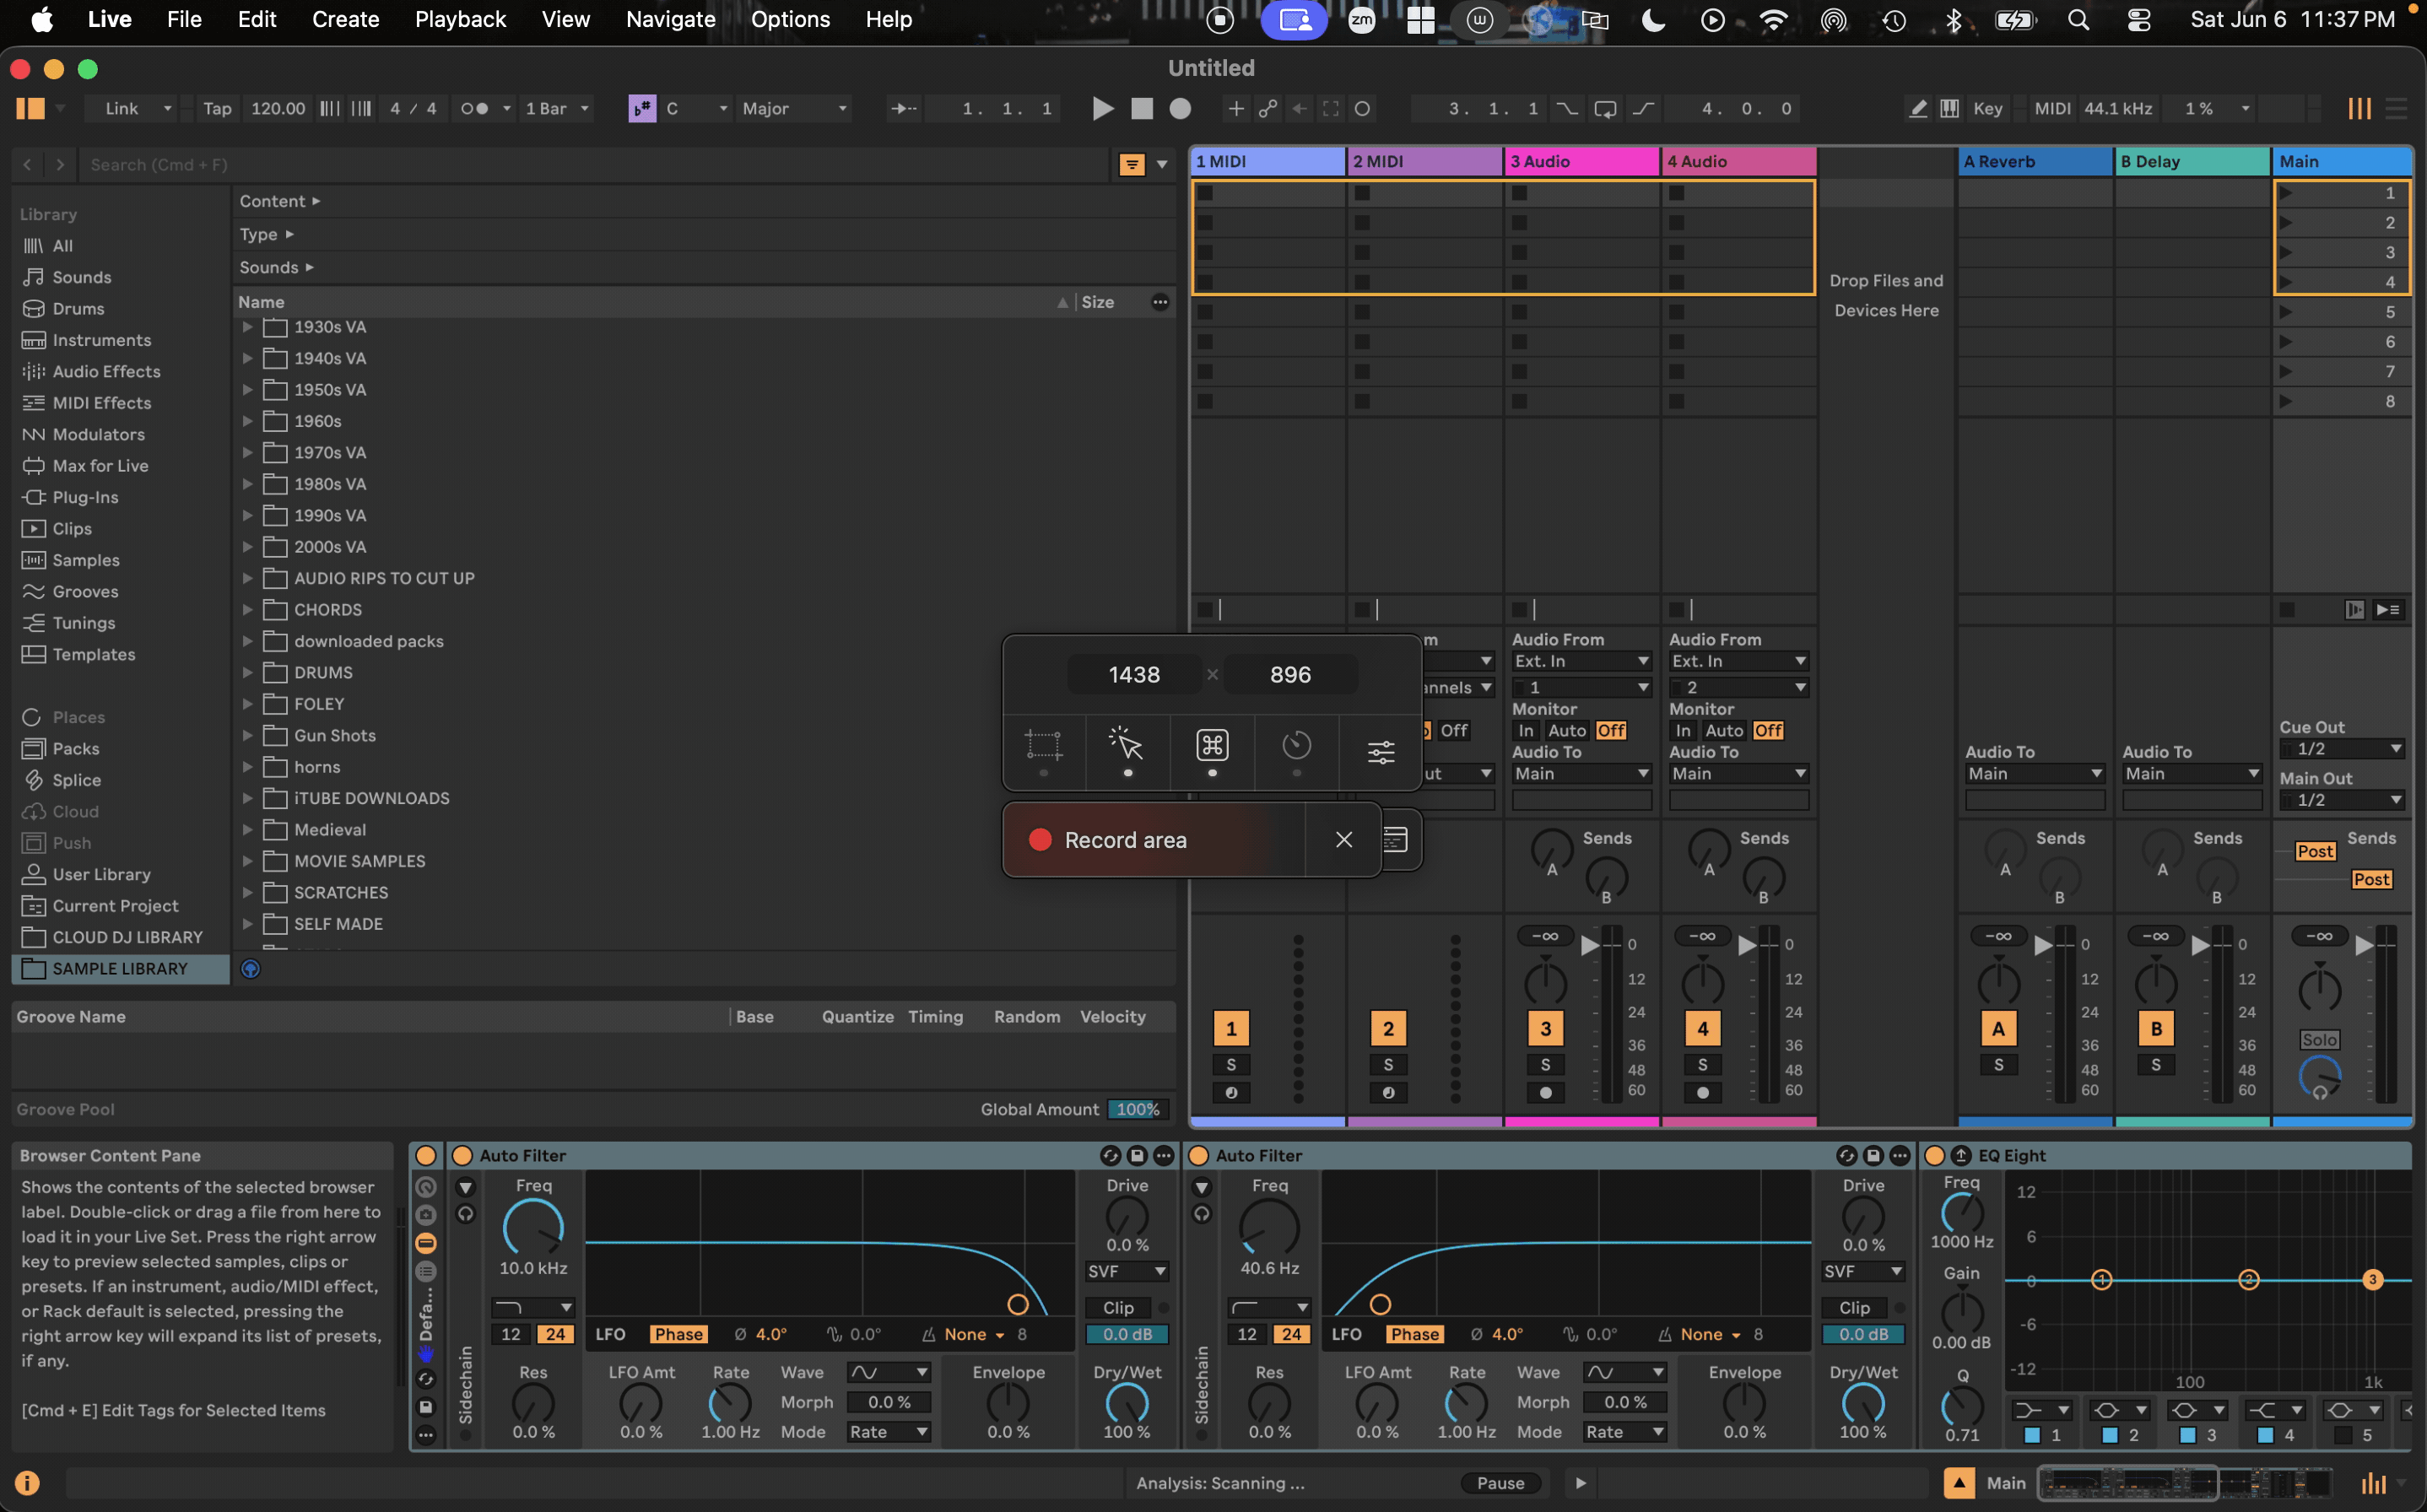The height and width of the screenshot is (1512, 2427).
Task: Expand the DRUMS folder
Action: click(x=247, y=673)
